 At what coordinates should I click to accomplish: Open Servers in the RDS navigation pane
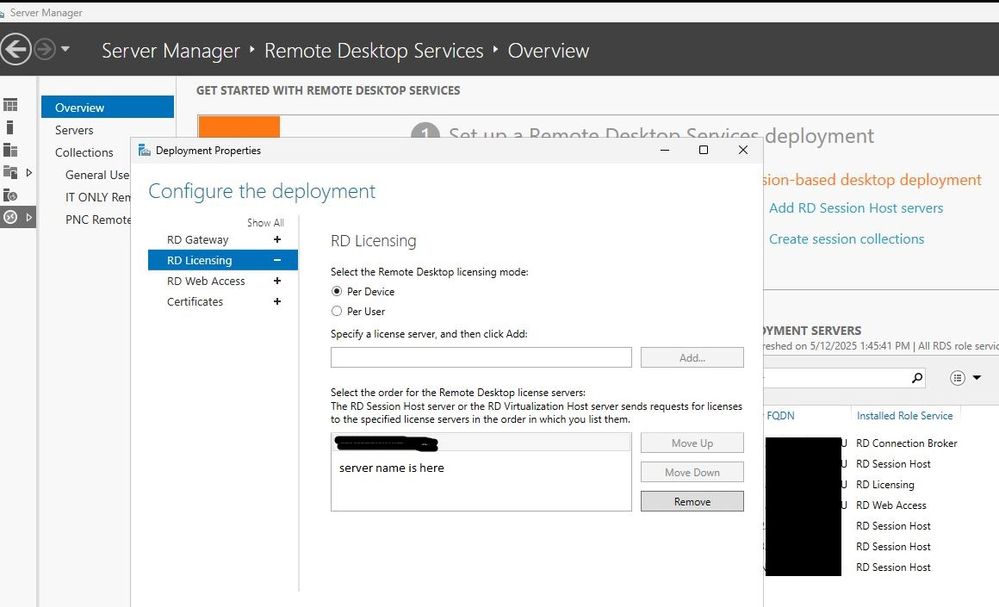click(74, 130)
